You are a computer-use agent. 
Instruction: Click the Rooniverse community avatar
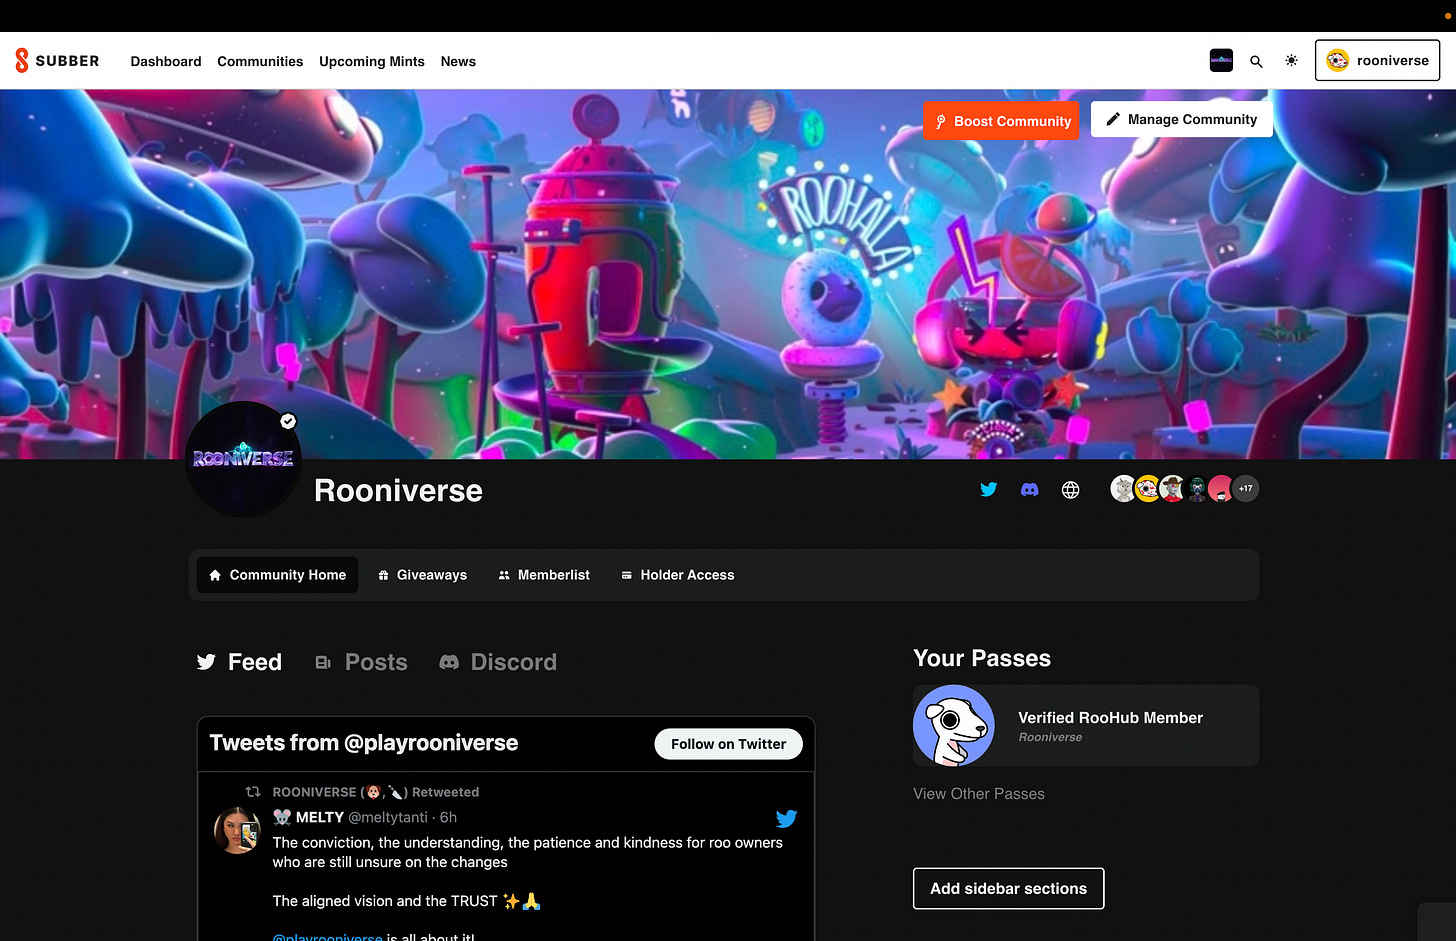click(x=243, y=459)
